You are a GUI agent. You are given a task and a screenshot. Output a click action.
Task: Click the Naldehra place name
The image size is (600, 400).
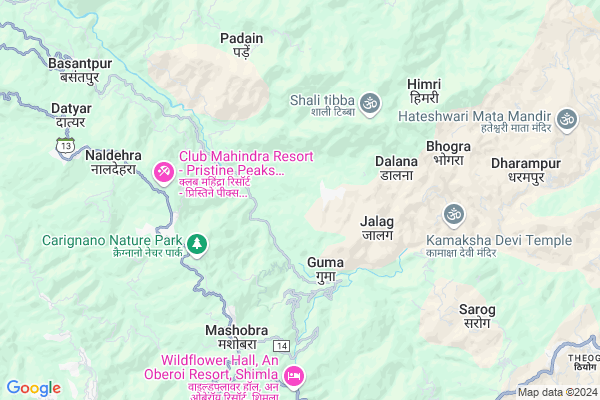pos(113,162)
